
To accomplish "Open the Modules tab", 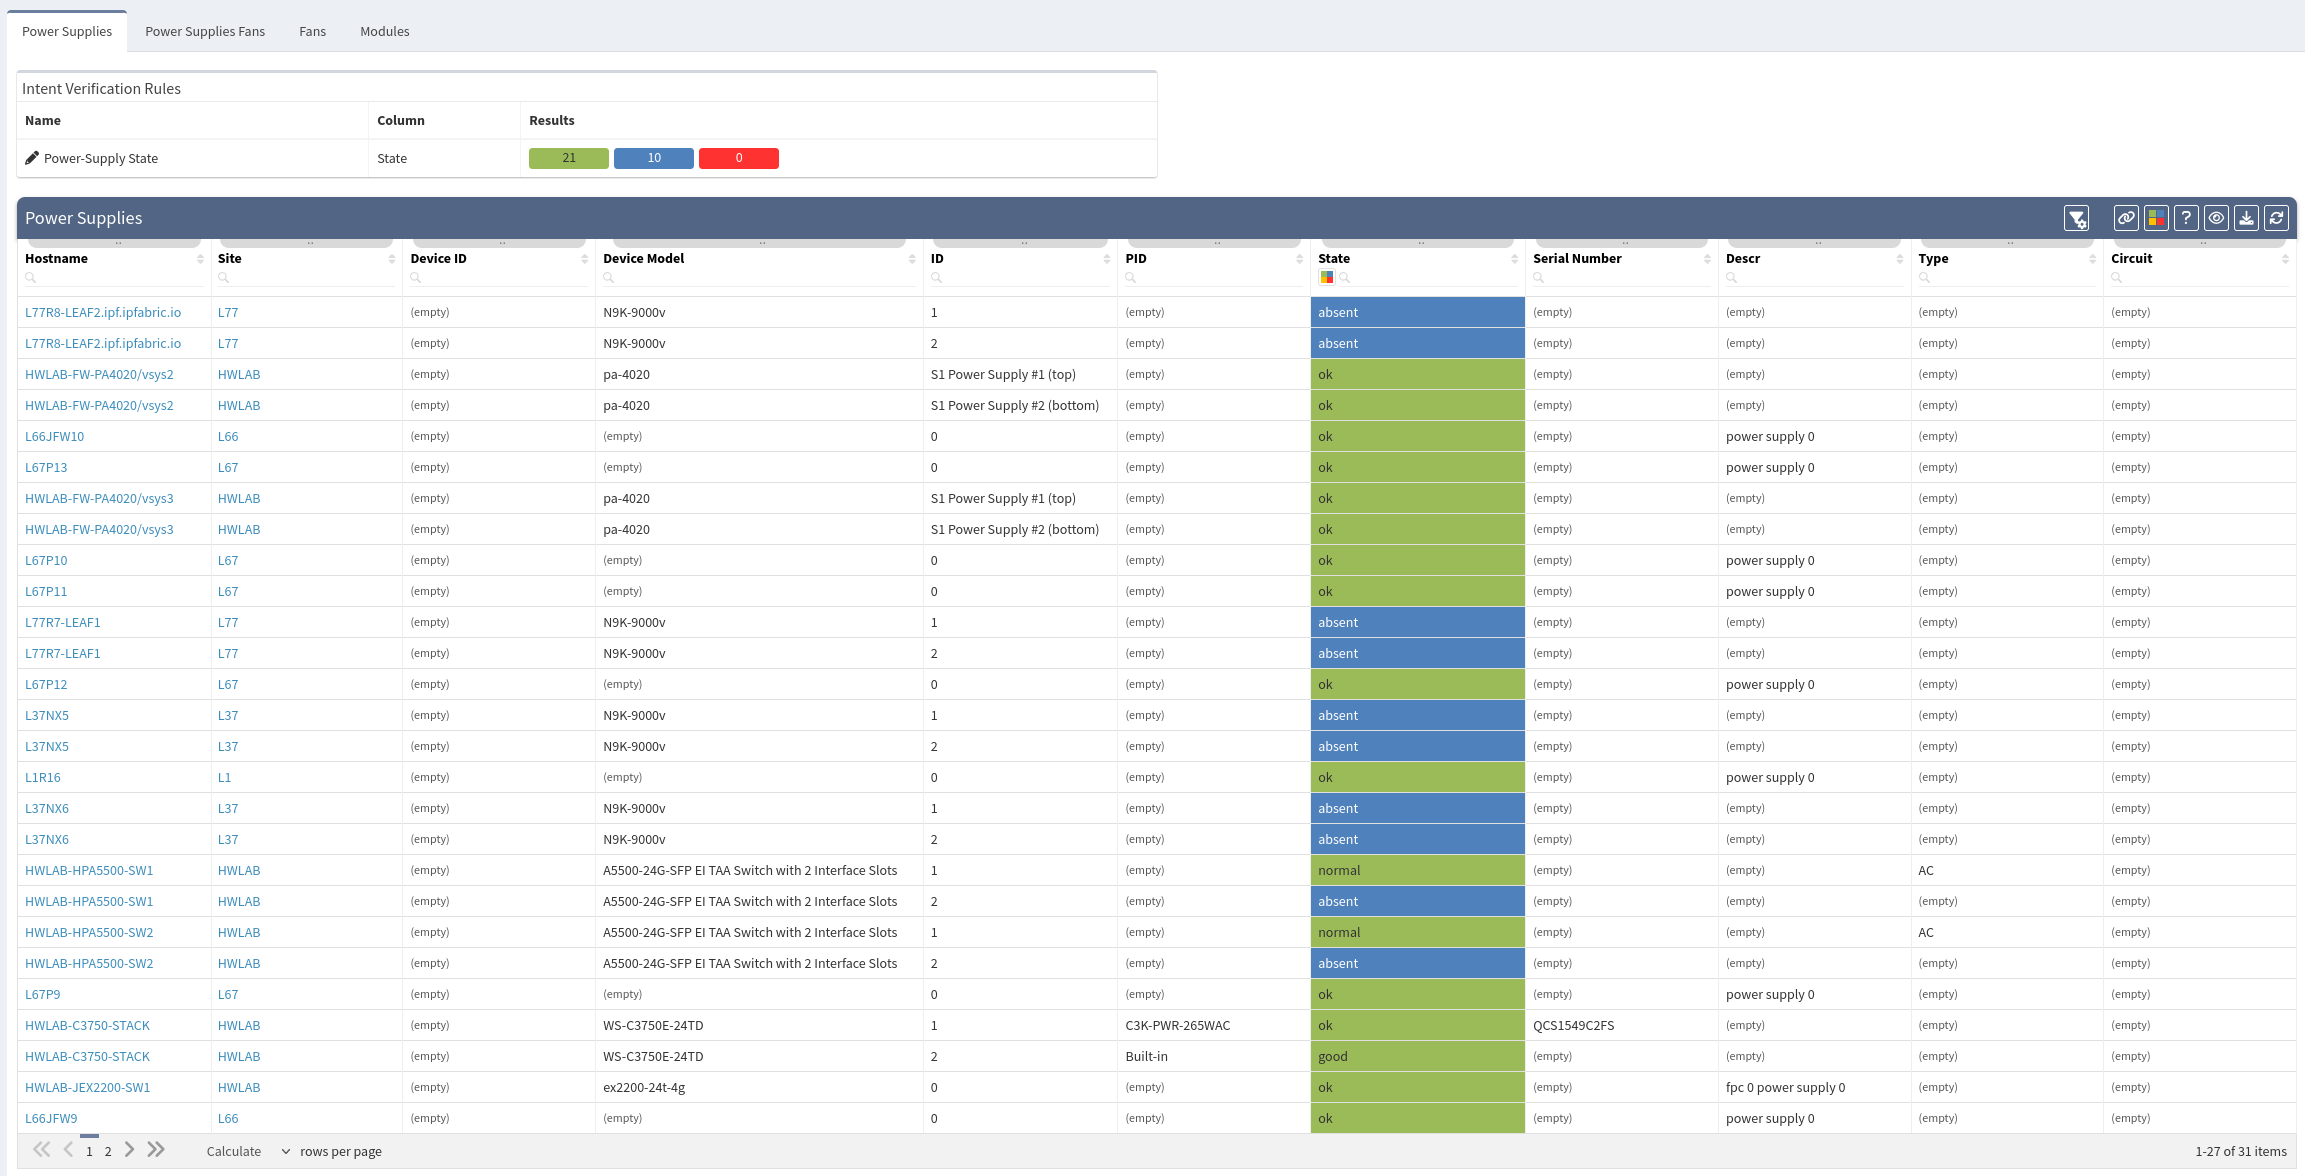I will tap(385, 31).
